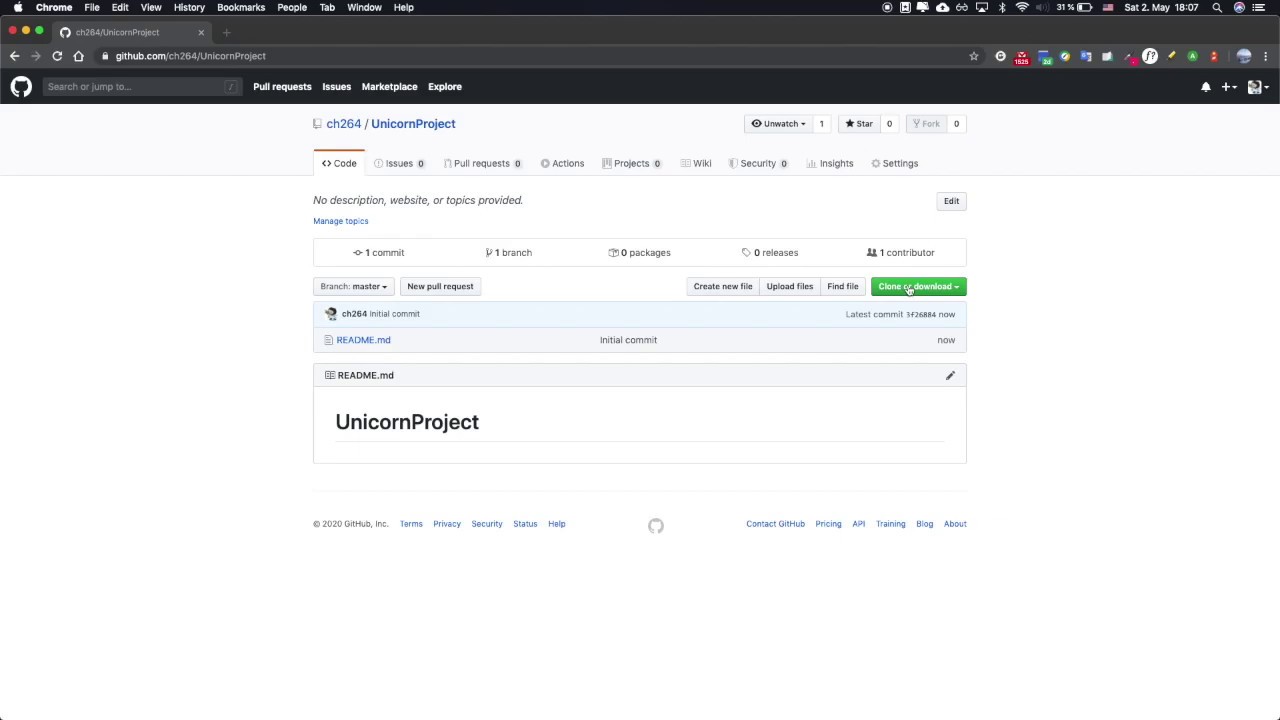
Task: Click the GitHub logo in the header
Action: tap(21, 87)
